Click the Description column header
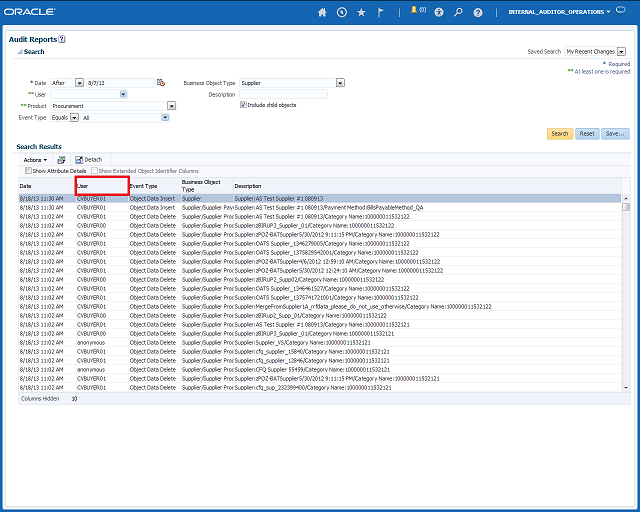Viewport: 640px width, 512px height. (427, 186)
